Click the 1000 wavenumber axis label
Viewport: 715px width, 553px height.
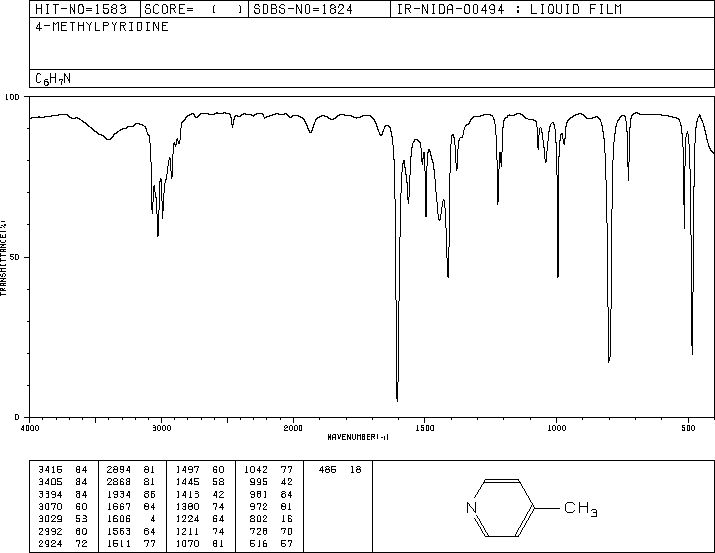pos(556,428)
